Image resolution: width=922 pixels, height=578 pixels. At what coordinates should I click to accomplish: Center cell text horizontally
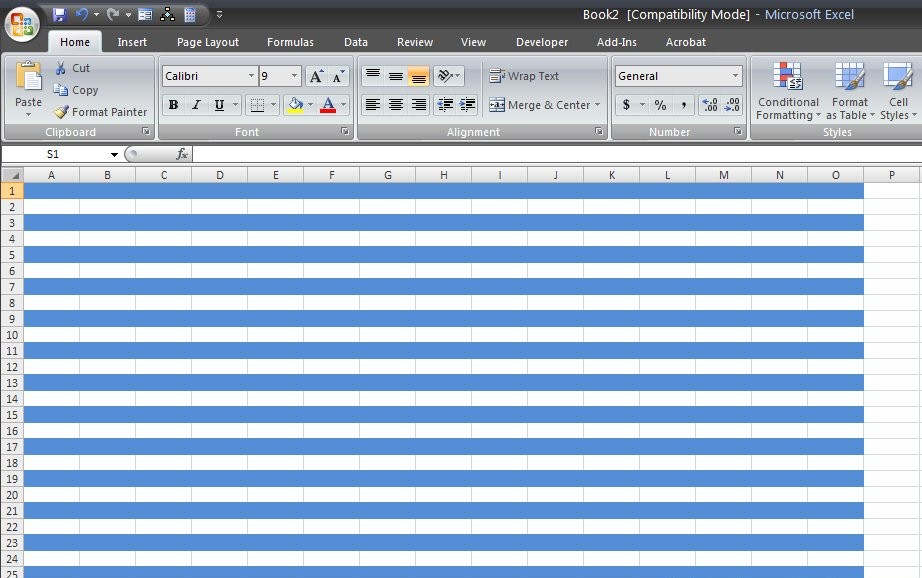point(396,105)
